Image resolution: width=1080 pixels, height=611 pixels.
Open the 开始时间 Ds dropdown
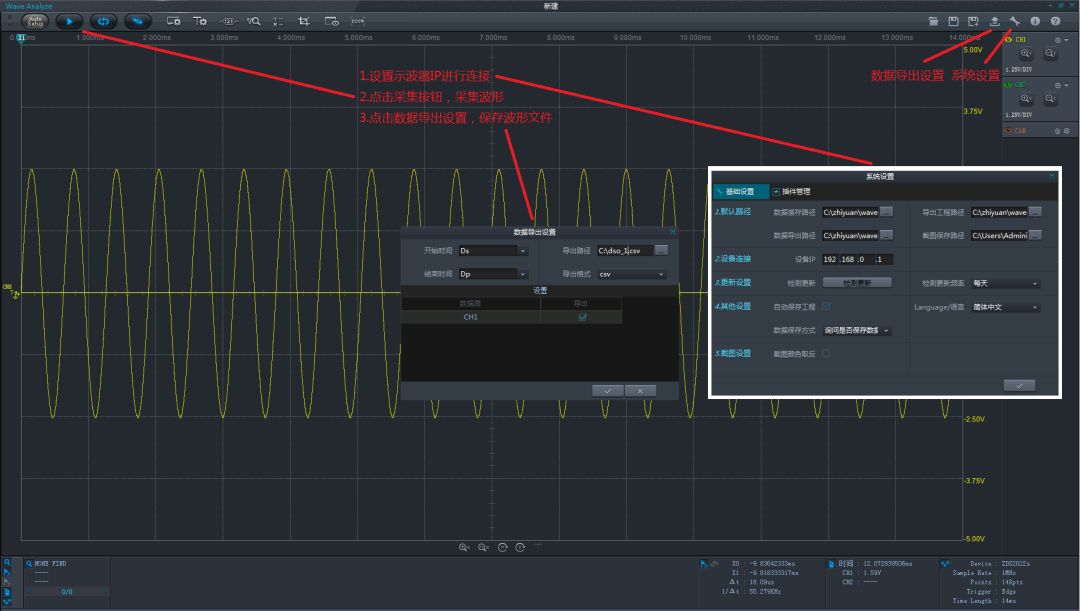(492, 251)
